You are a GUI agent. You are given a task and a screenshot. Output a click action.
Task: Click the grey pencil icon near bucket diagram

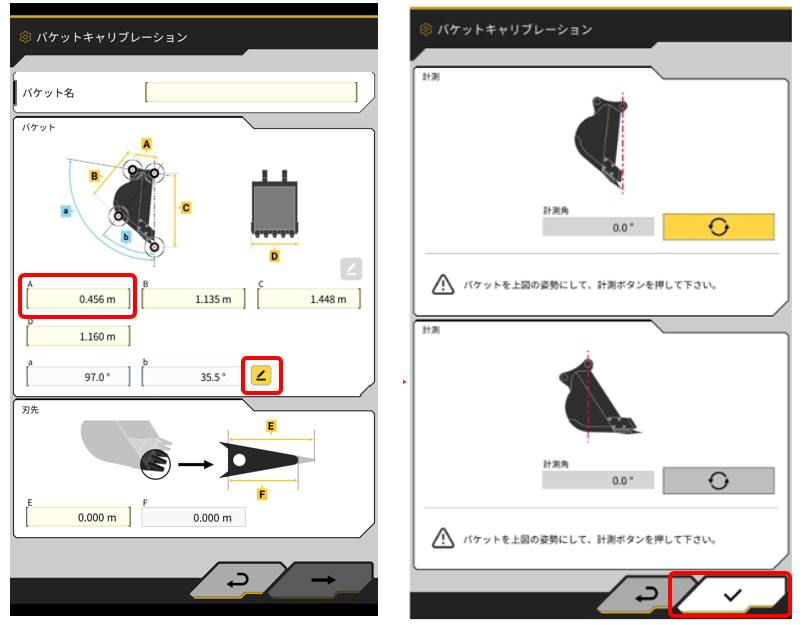click(x=351, y=268)
